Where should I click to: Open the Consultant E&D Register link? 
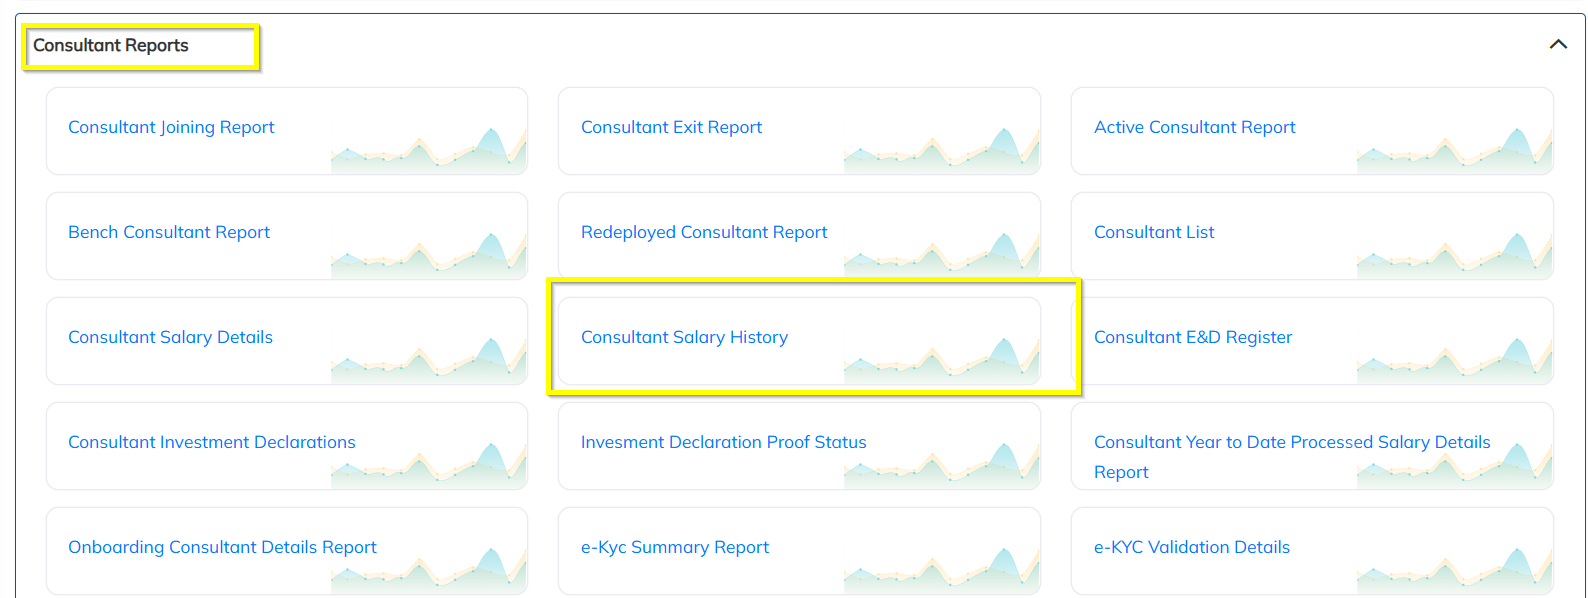pyautogui.click(x=1192, y=337)
